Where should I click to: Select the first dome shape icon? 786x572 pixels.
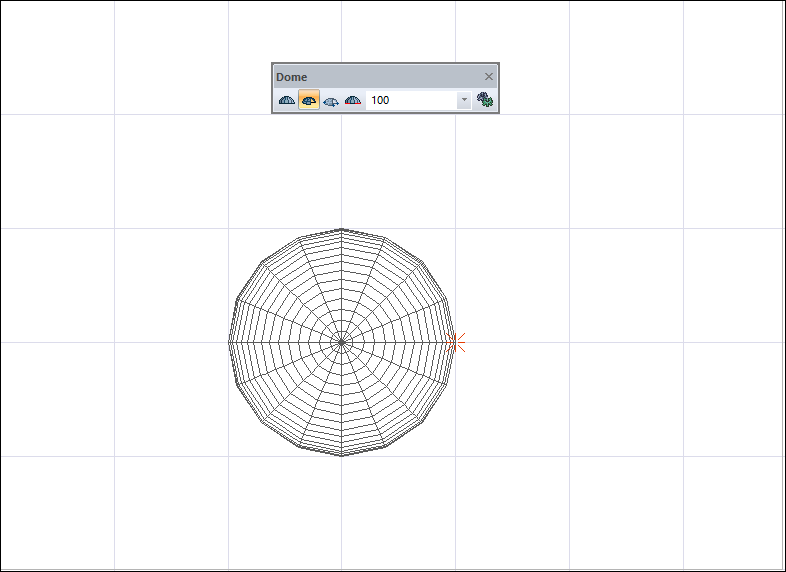[x=287, y=101]
